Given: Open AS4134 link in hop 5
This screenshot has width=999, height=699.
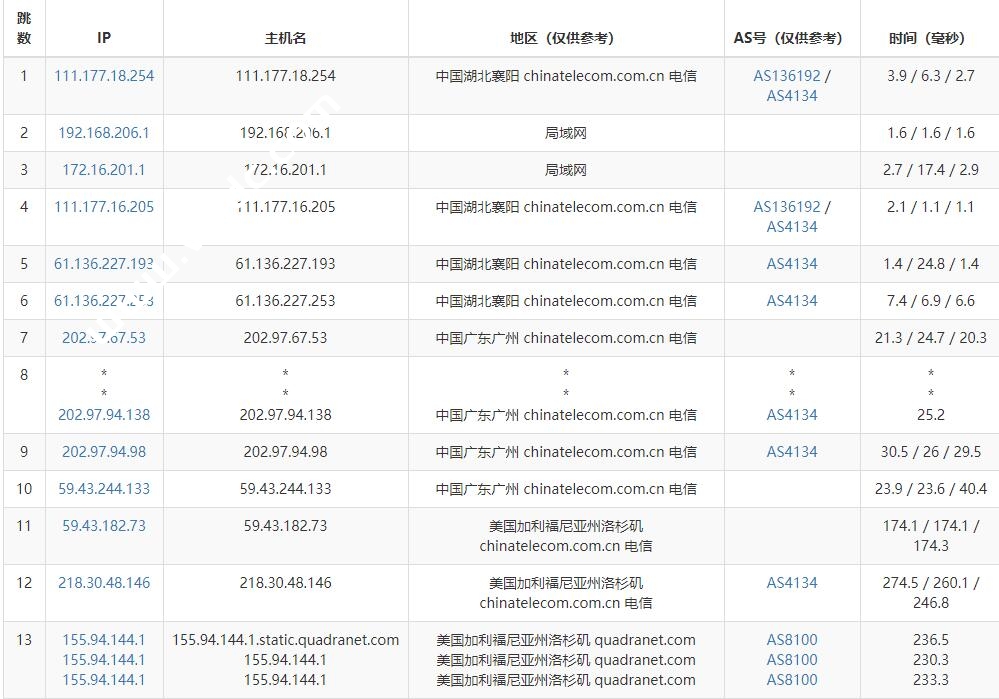Looking at the screenshot, I should [792, 264].
